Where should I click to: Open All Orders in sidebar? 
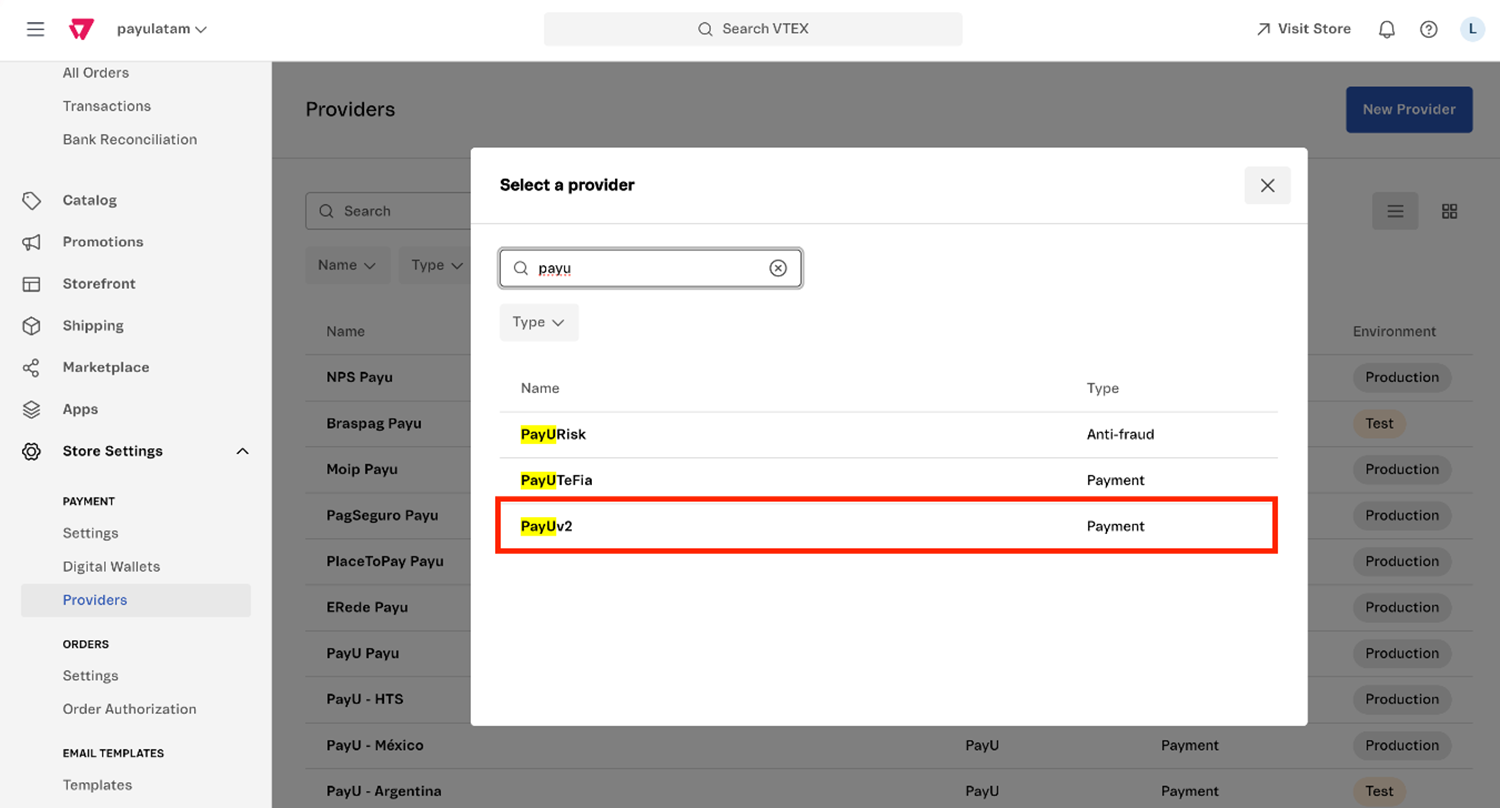coord(96,73)
